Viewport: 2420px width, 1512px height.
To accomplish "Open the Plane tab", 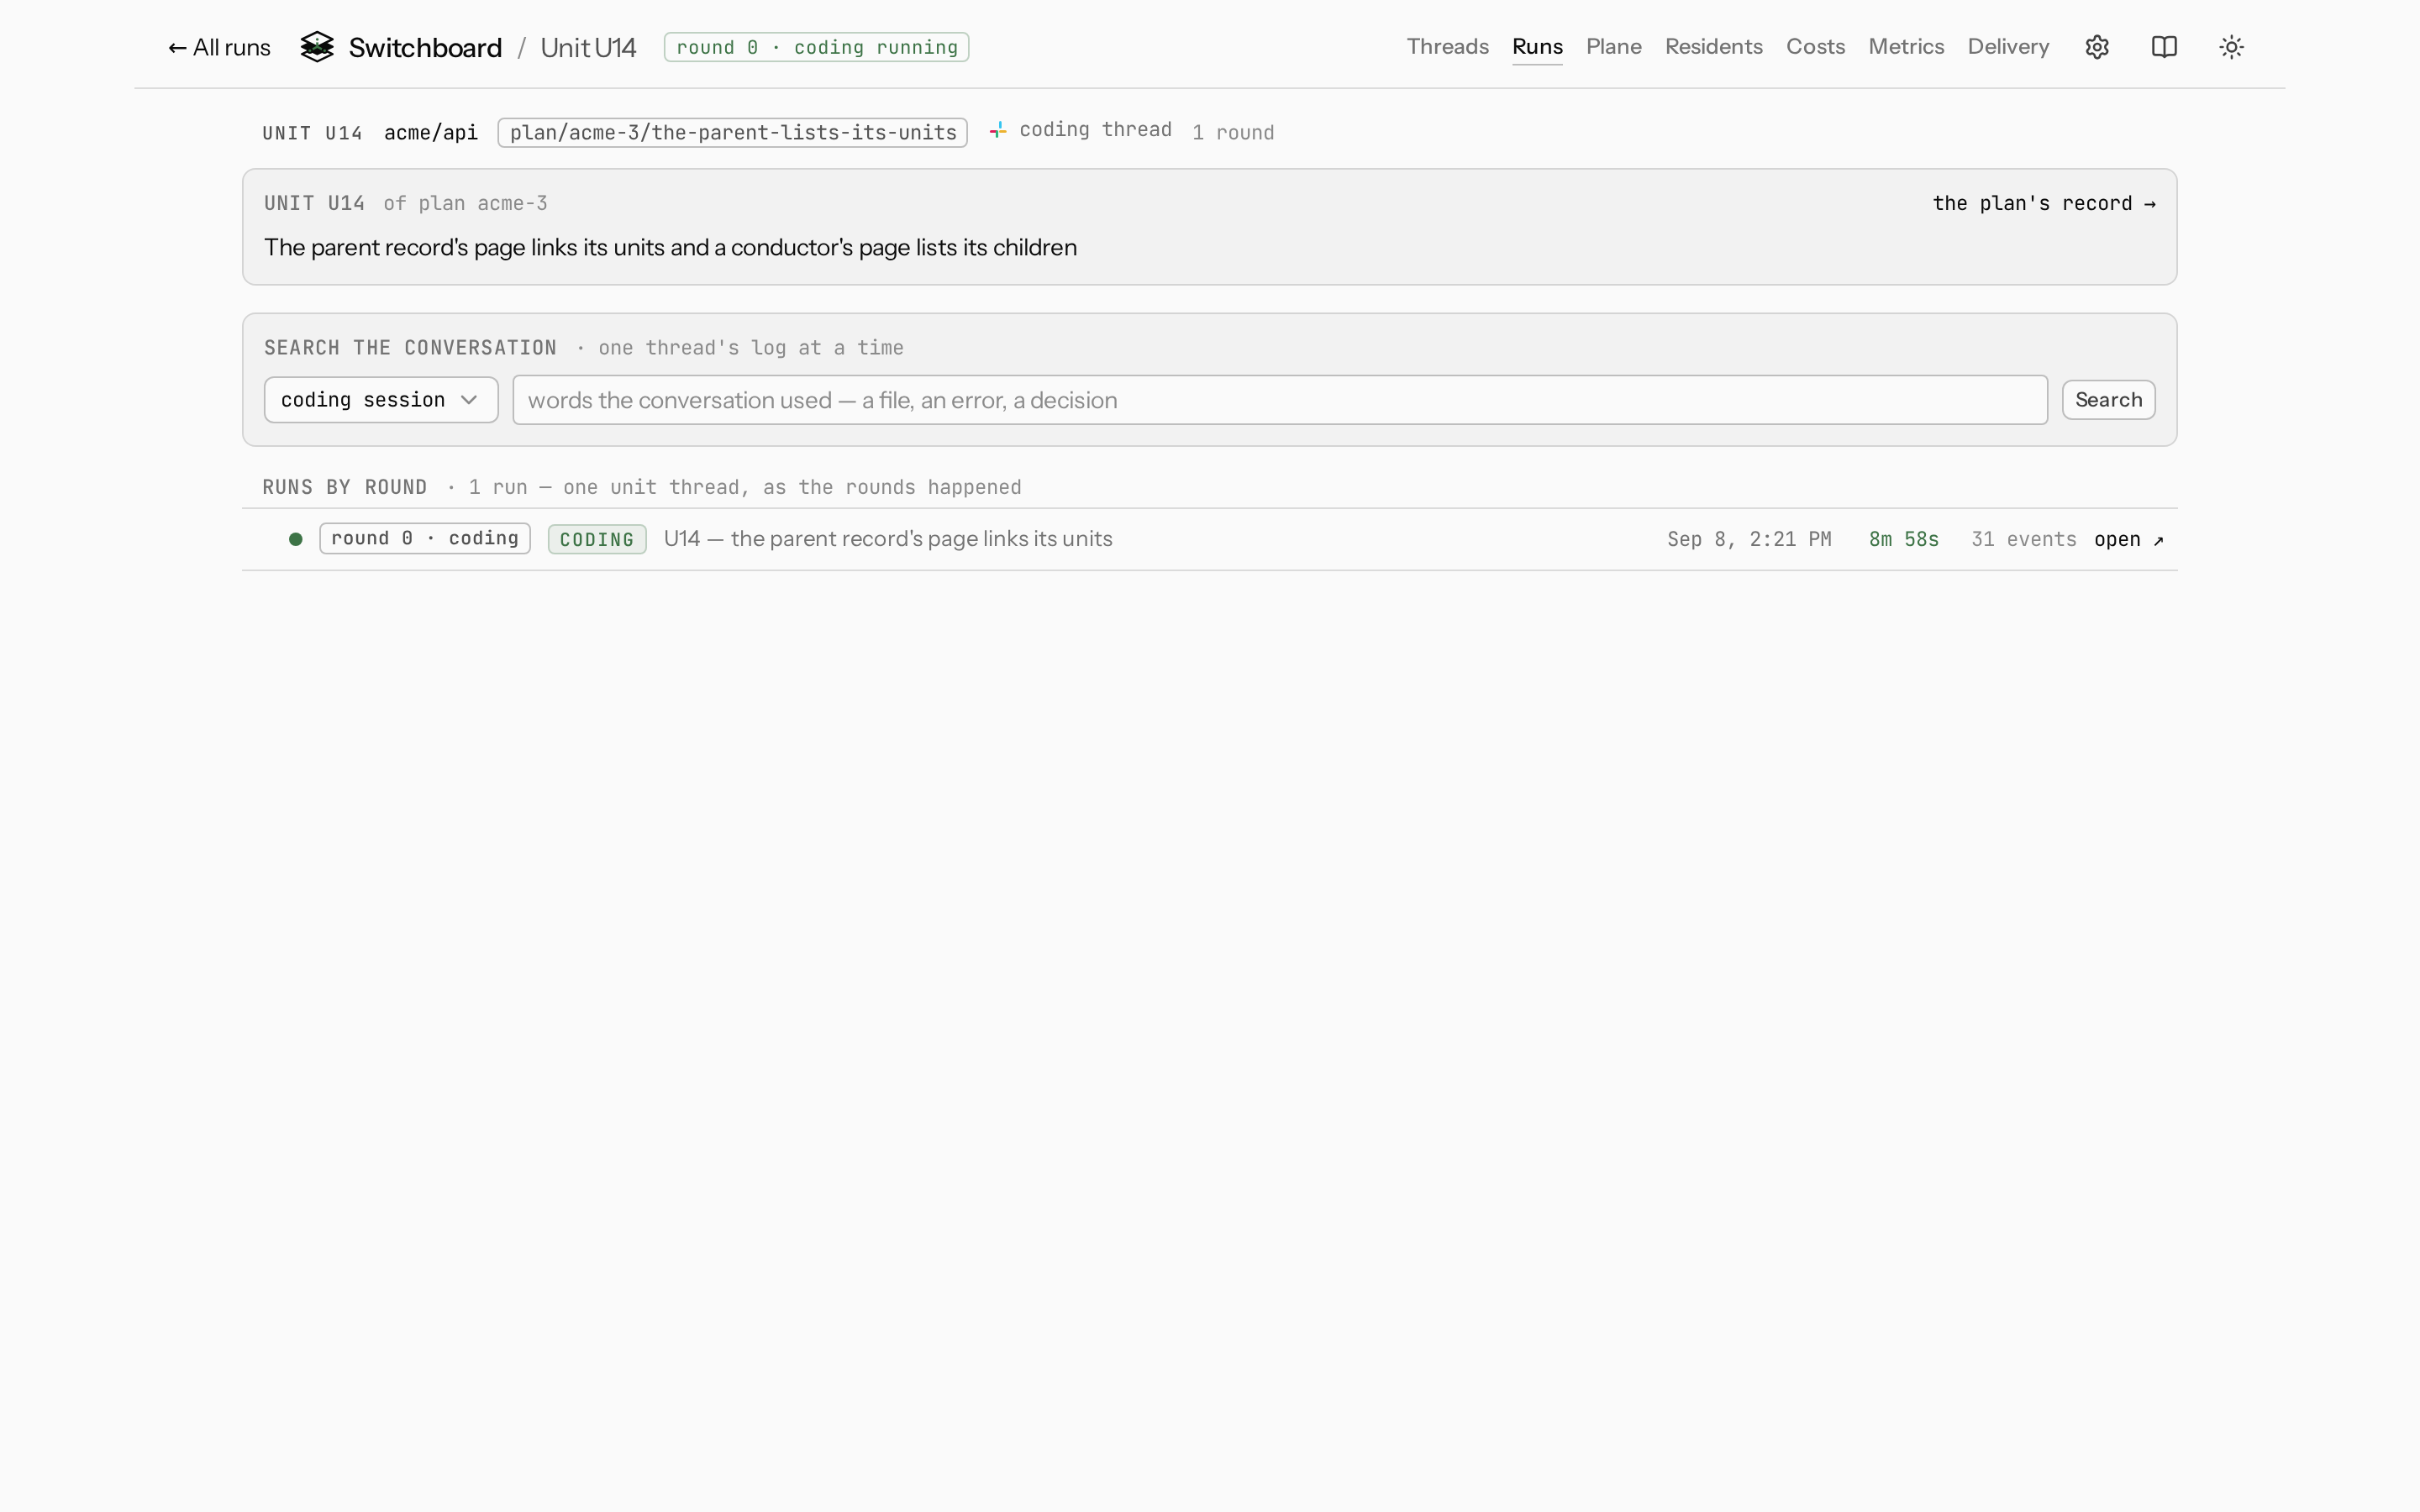I will 1613,47.
